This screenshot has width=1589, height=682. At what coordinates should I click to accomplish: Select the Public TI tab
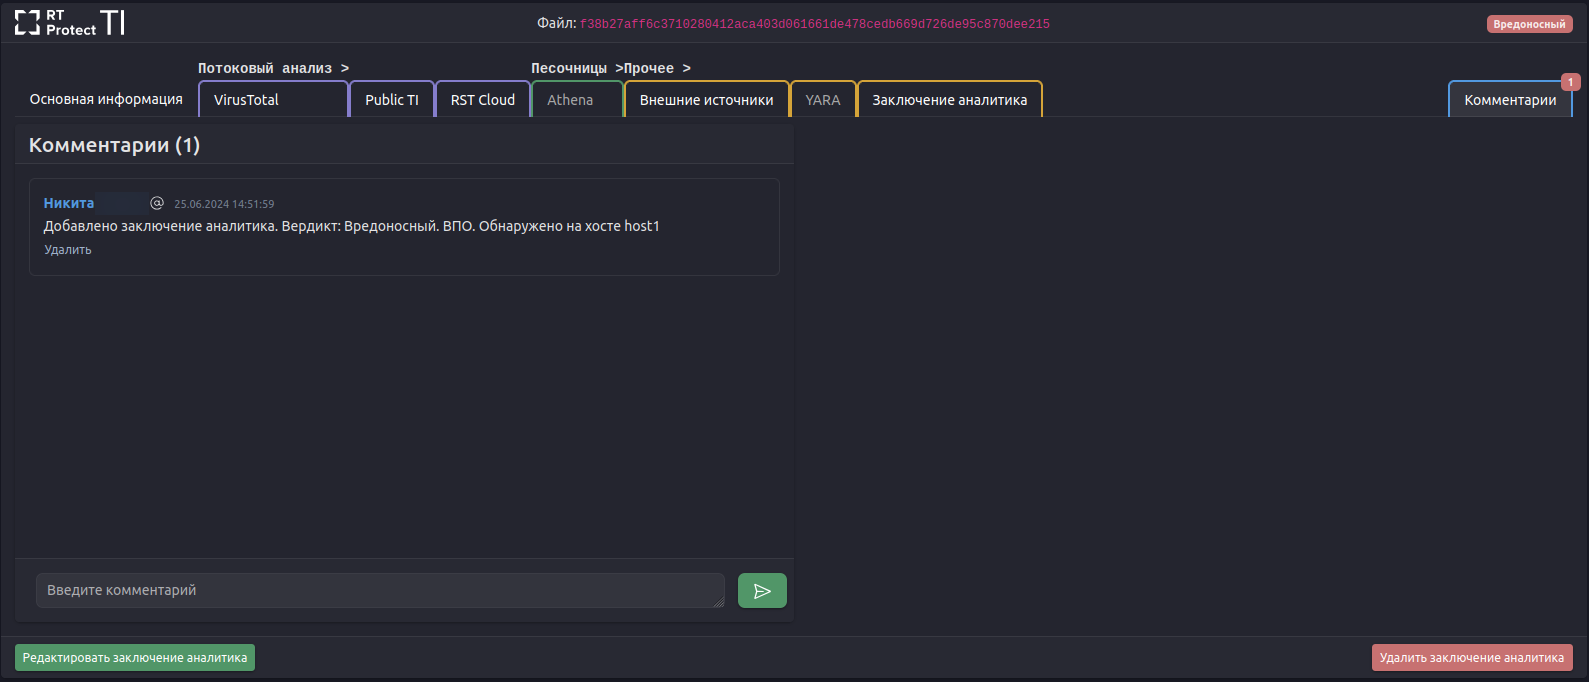click(x=392, y=100)
